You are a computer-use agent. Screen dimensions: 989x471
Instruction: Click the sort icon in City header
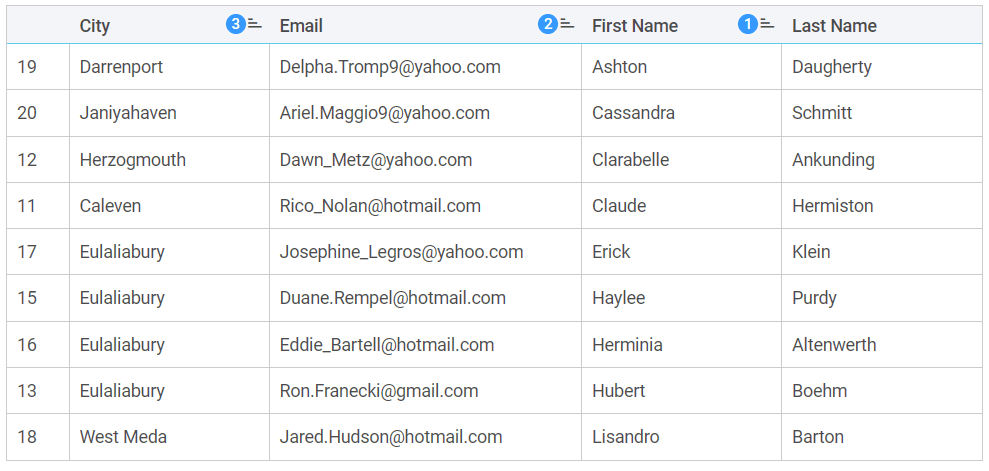coord(255,25)
